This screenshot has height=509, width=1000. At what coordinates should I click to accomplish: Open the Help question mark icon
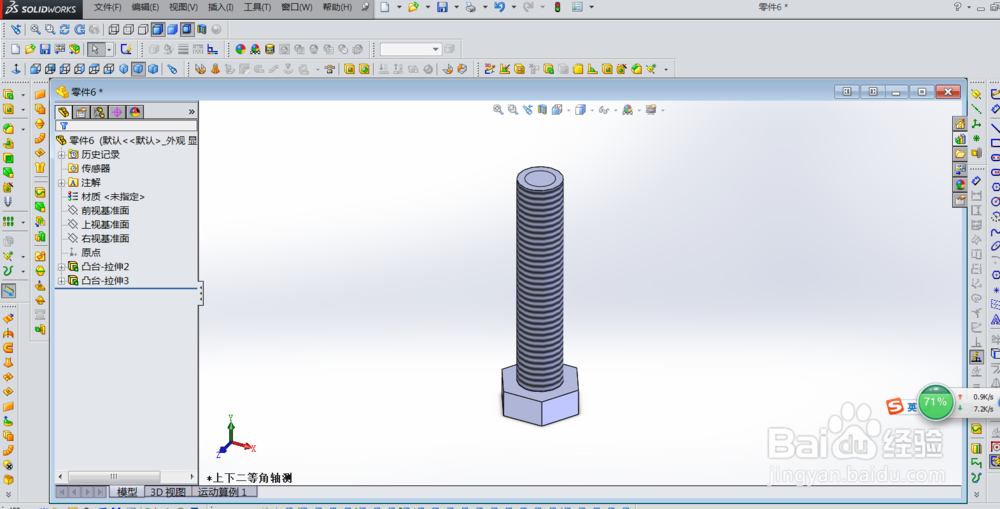(957, 7)
